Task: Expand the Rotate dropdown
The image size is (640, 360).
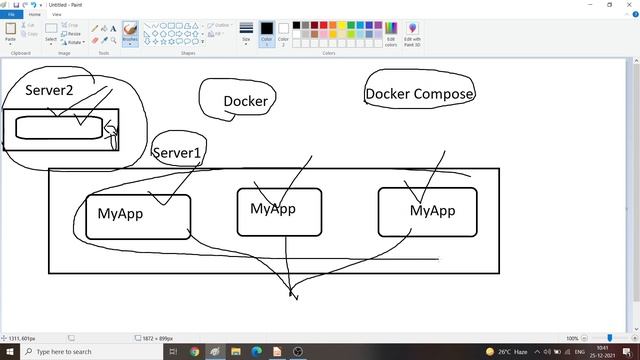Action: (84, 42)
